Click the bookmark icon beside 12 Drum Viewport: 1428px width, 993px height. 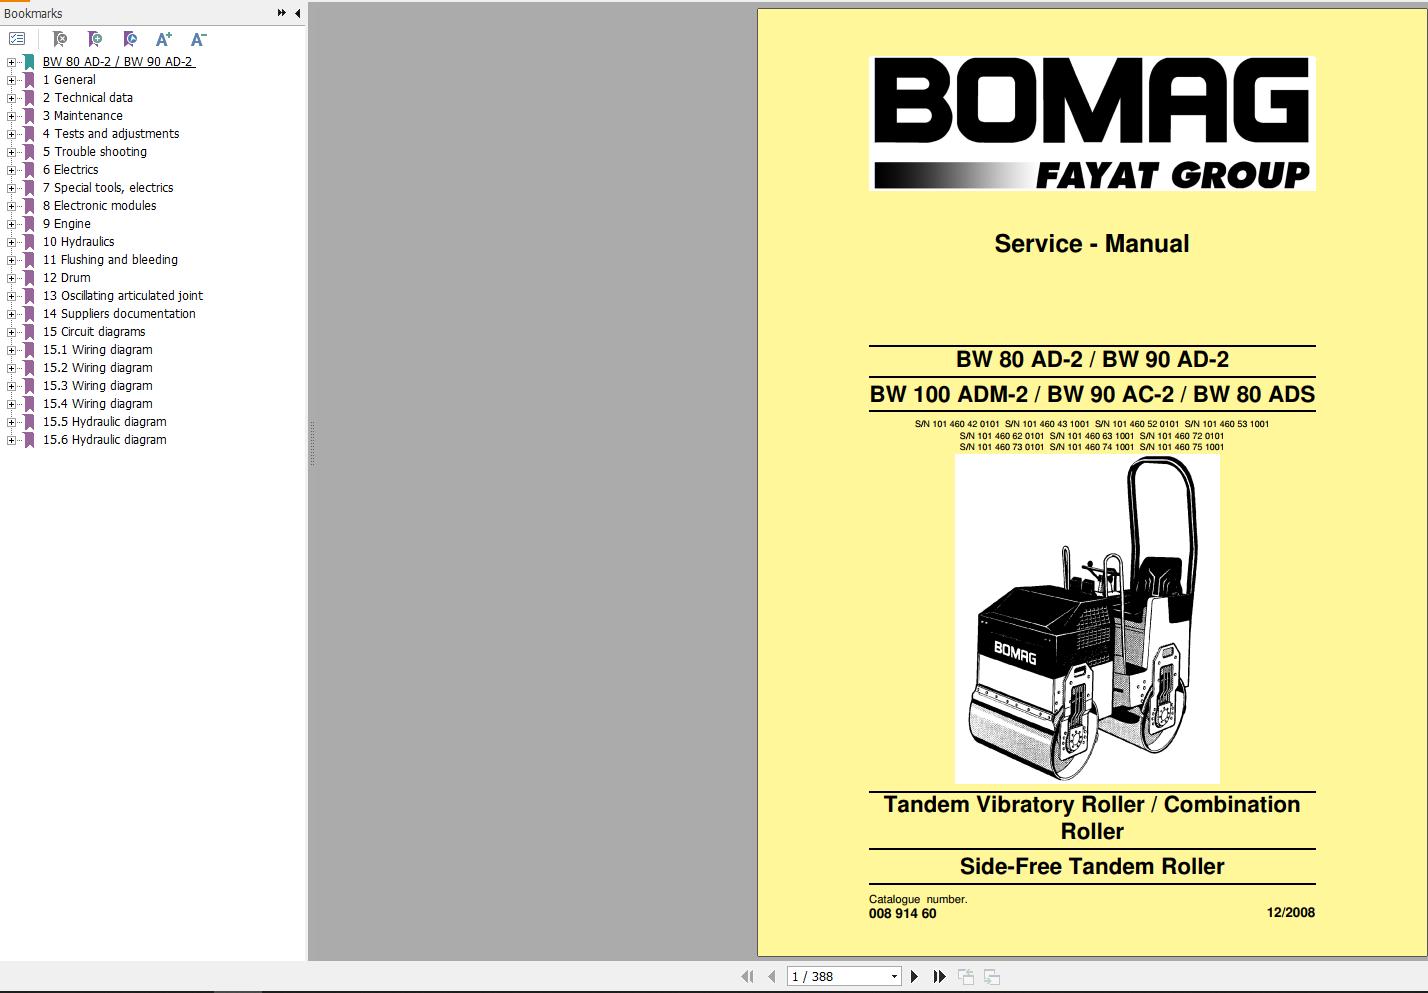coord(29,278)
